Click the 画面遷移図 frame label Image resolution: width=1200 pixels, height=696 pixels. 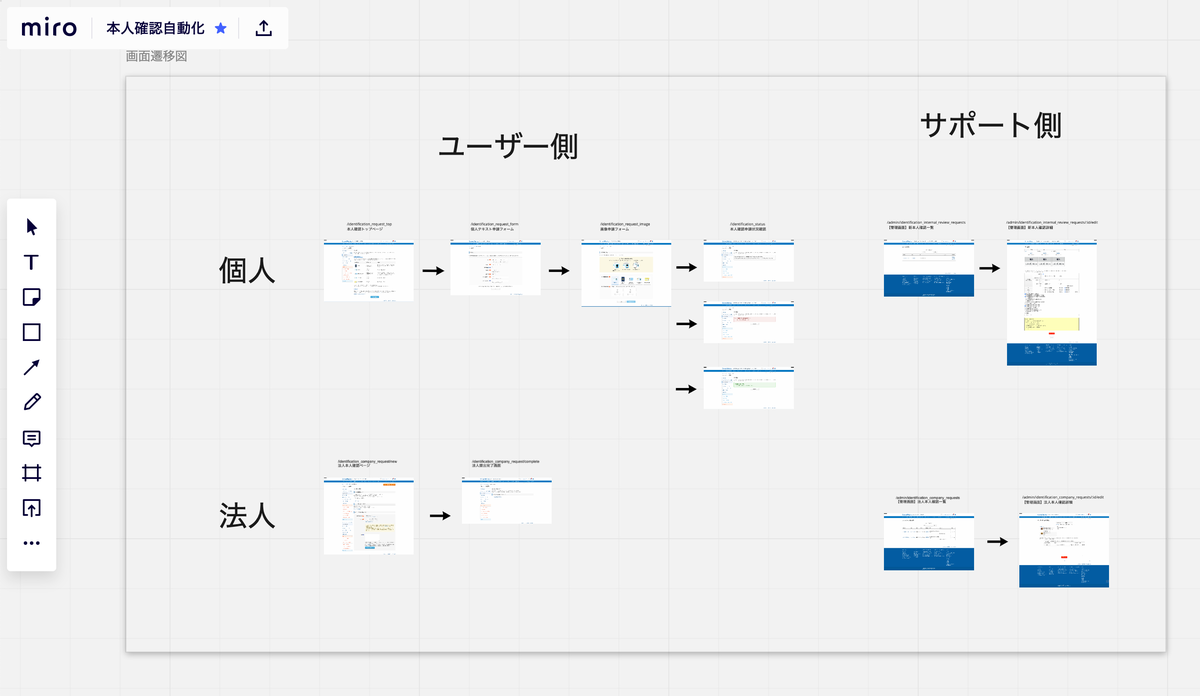pyautogui.click(x=157, y=56)
